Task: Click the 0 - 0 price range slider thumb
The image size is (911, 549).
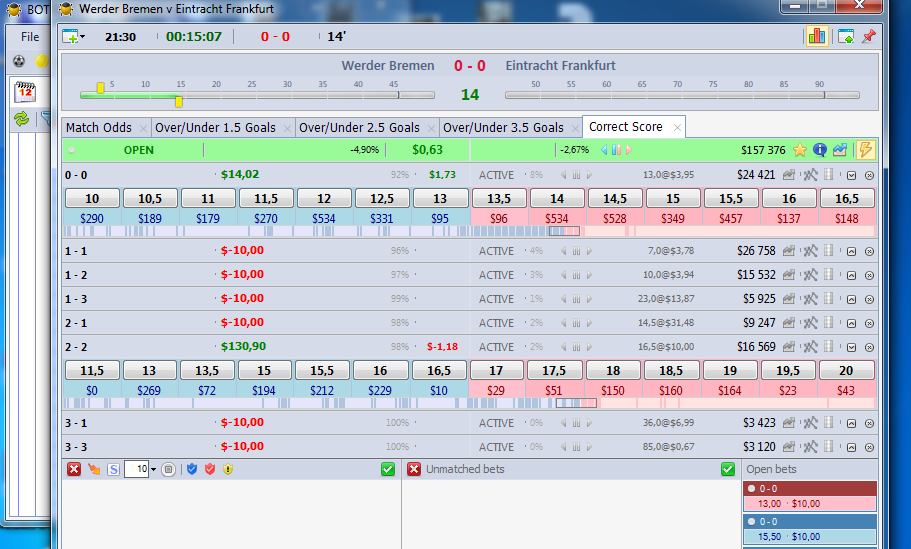Action: [564, 231]
